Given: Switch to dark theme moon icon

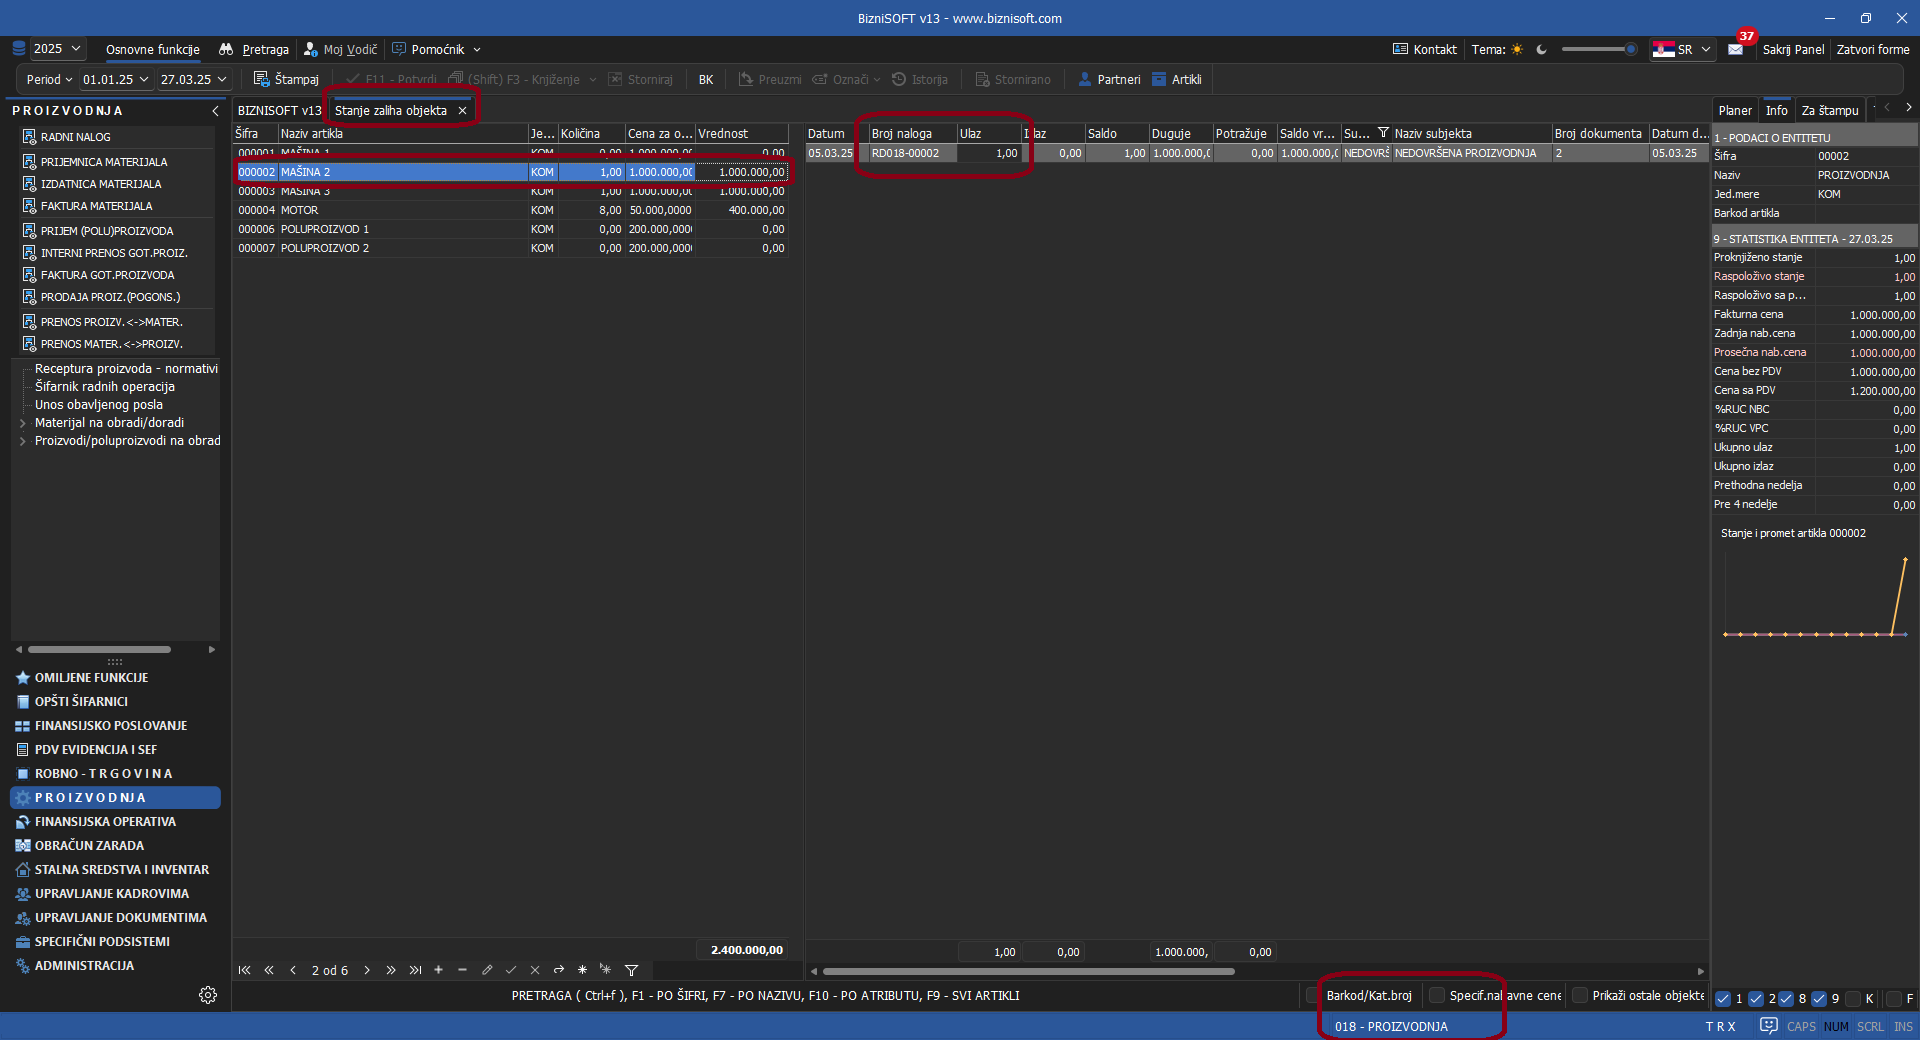Looking at the screenshot, I should pyautogui.click(x=1542, y=50).
